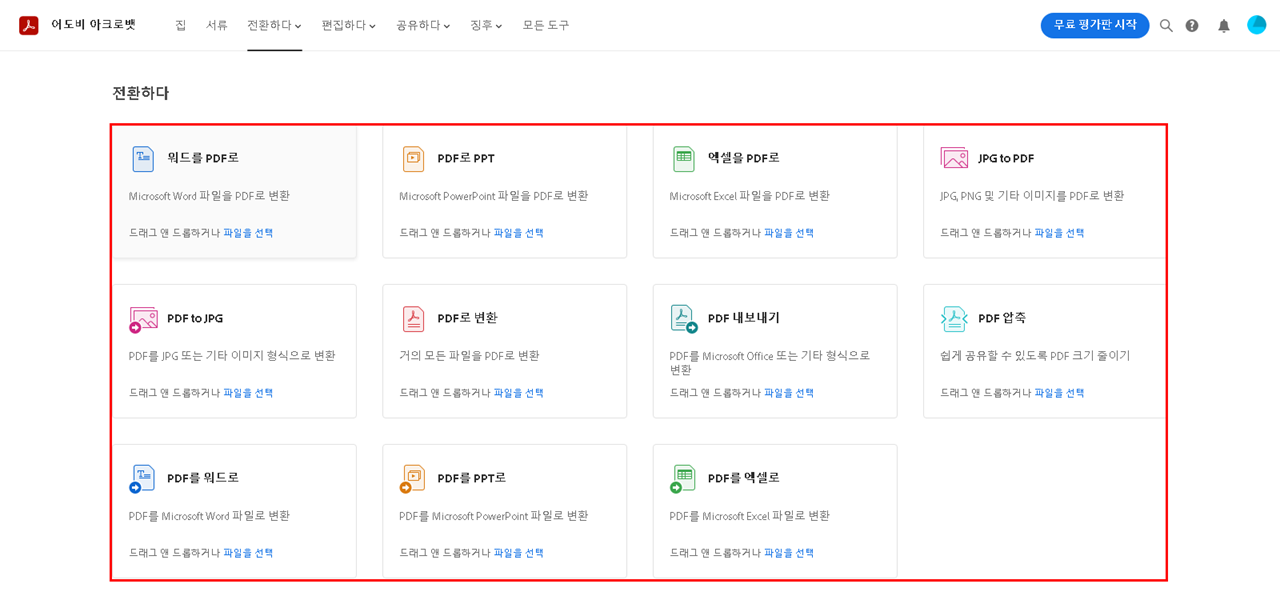Click text 'Microsoft Excel 파일을 PDF로 변환'
The image size is (1280, 604).
pyautogui.click(x=750, y=196)
